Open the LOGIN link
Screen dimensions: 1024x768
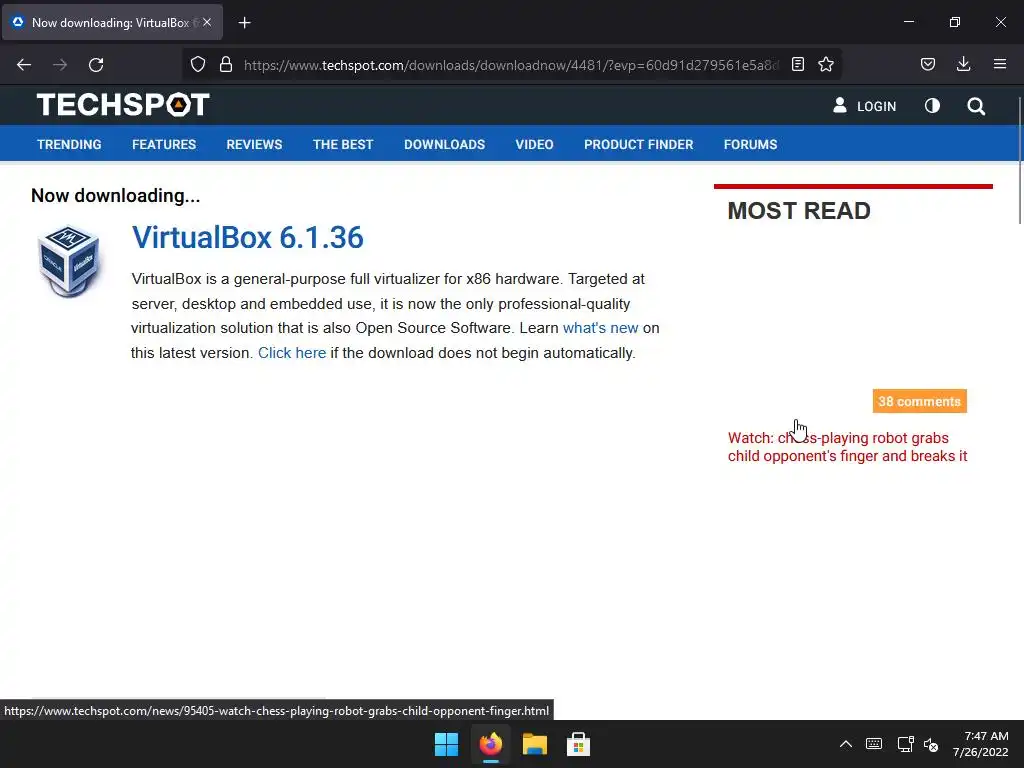[876, 106]
